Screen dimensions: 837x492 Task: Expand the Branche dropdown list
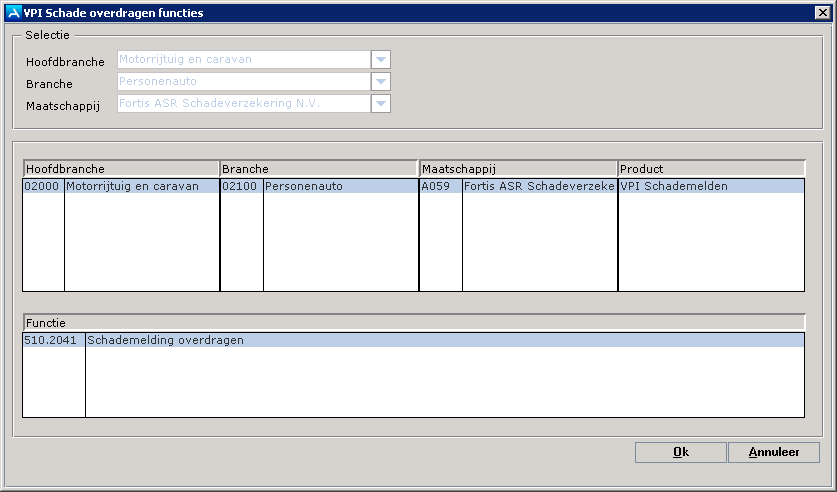pos(380,82)
